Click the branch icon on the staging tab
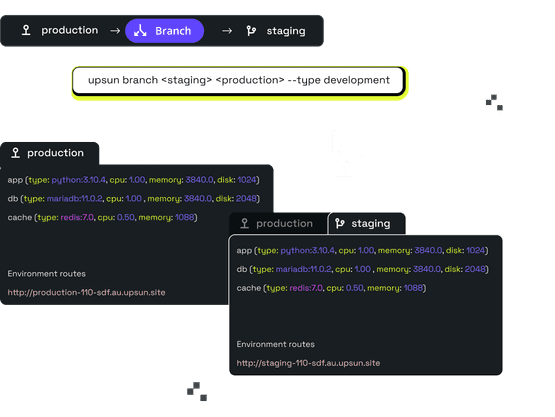The image size is (555, 417). 339,223
